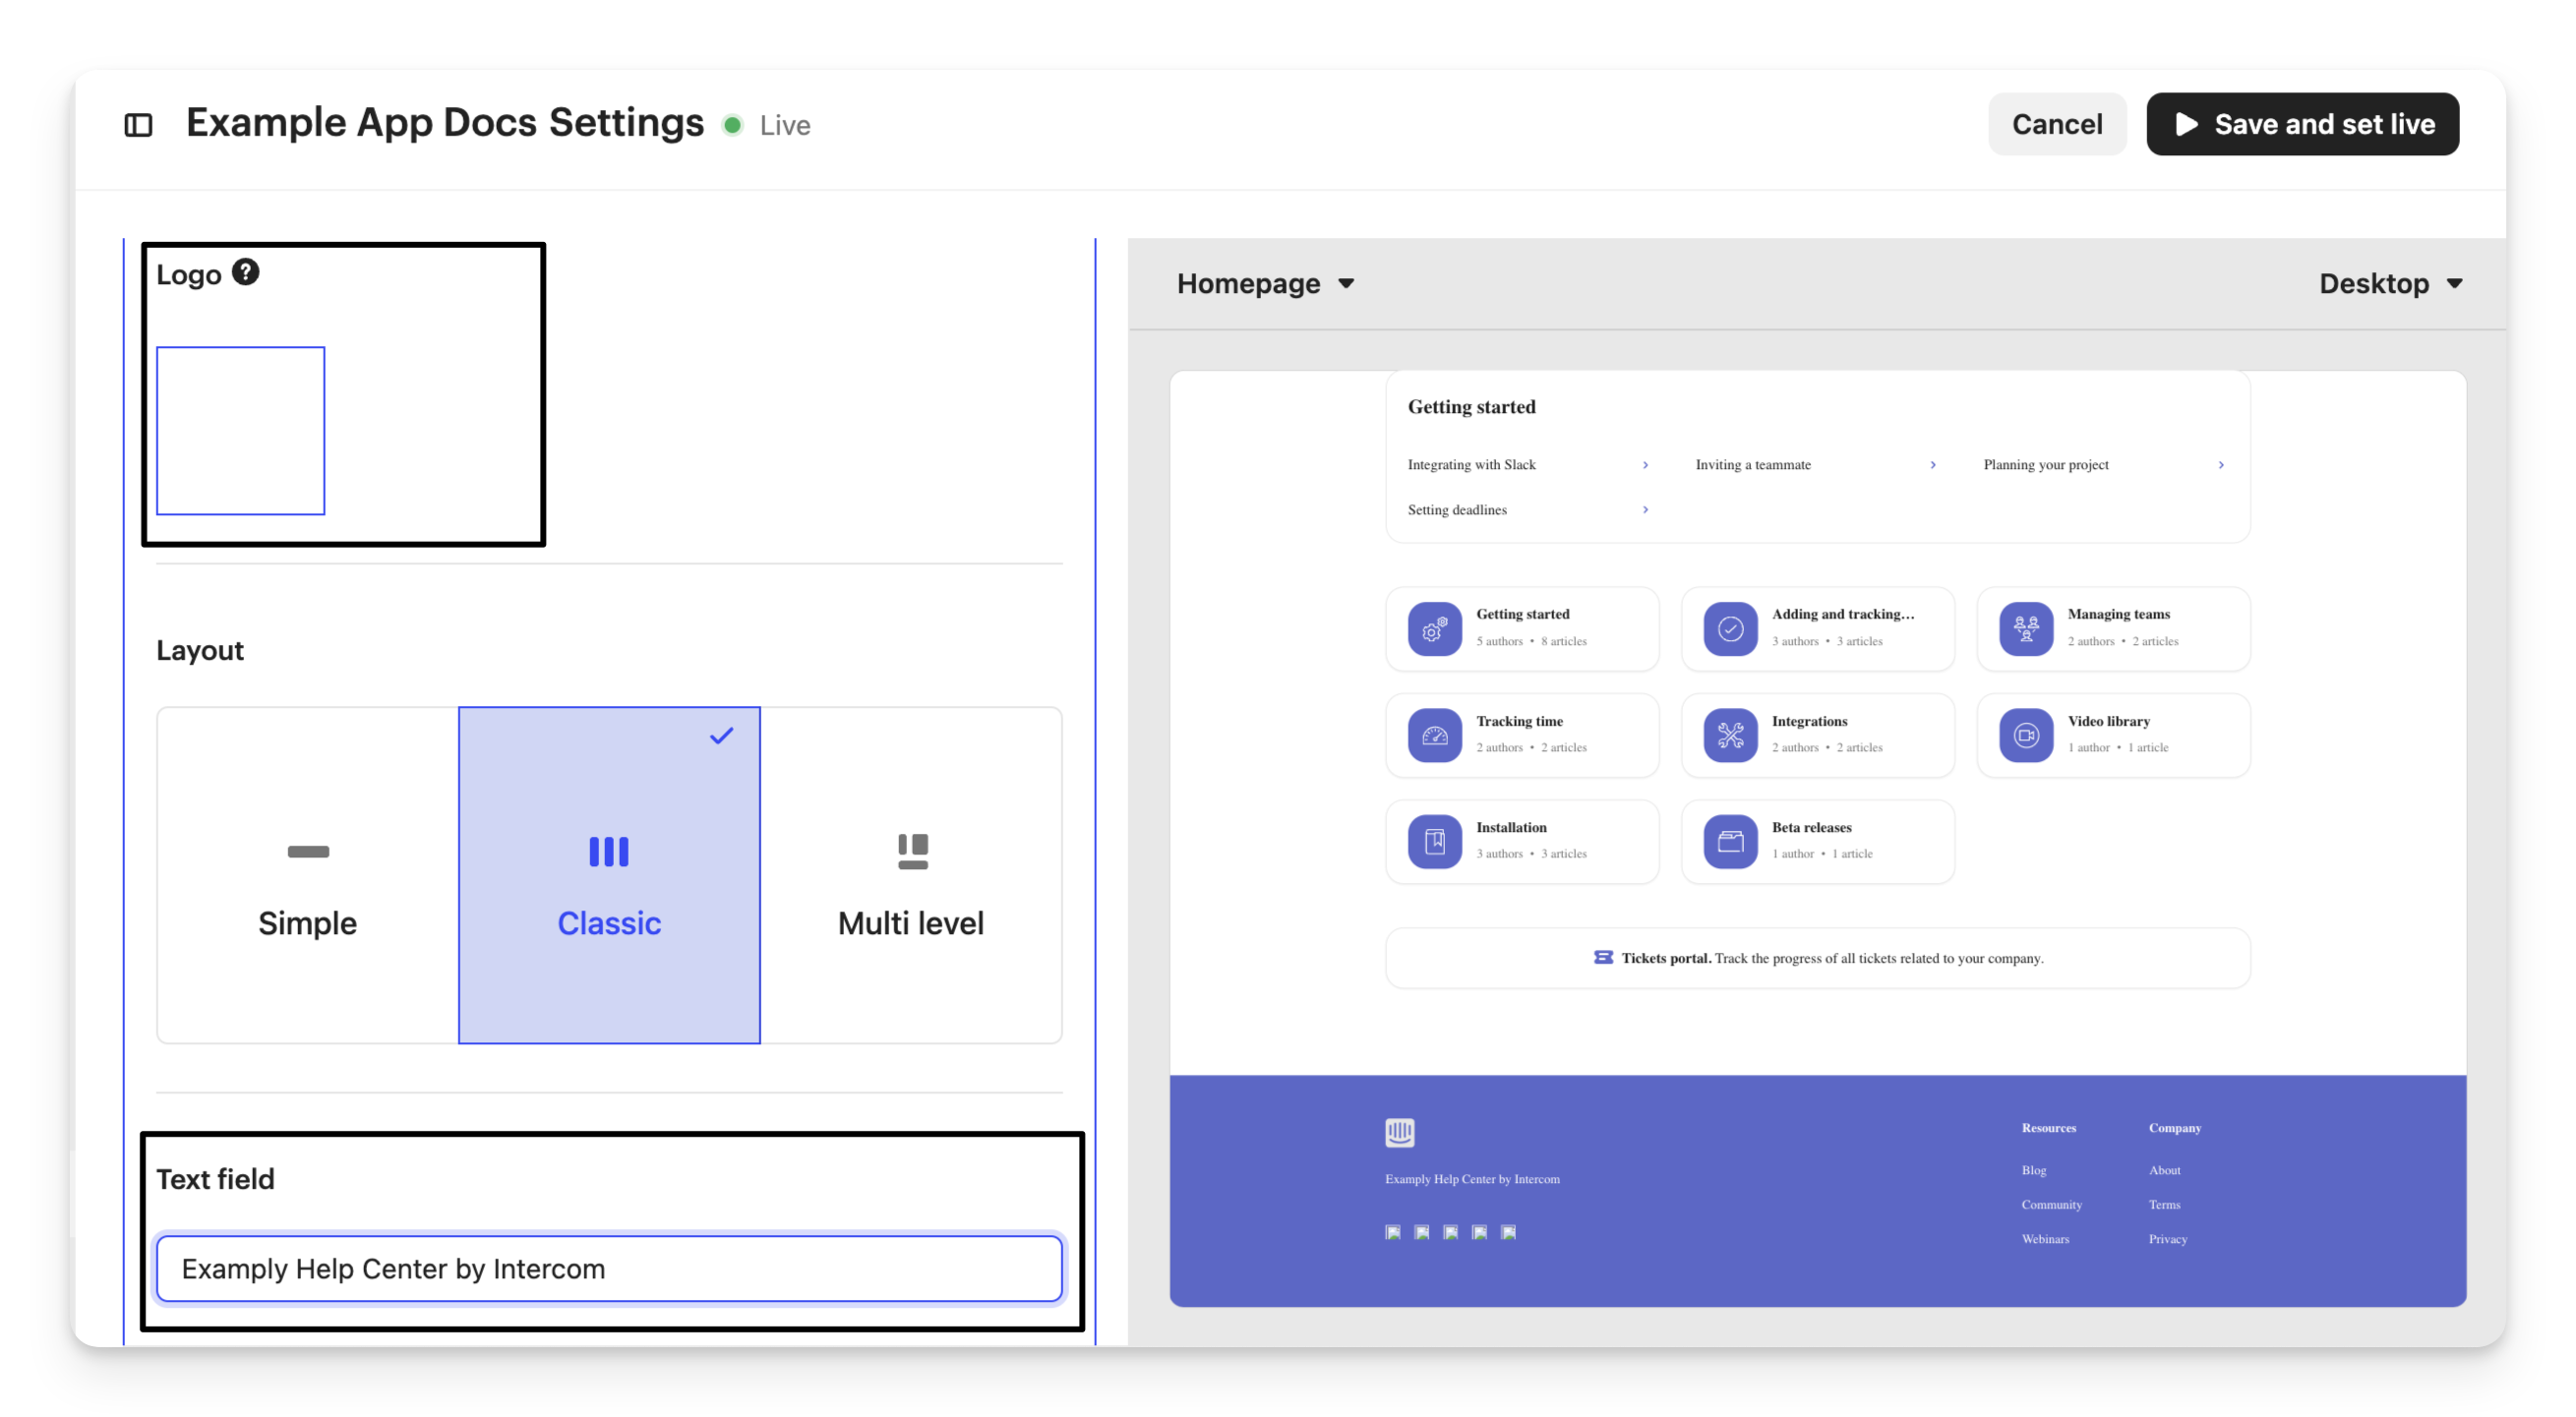Viewport: 2576px width, 1417px height.
Task: Click the Cancel button
Action: click(x=2056, y=124)
